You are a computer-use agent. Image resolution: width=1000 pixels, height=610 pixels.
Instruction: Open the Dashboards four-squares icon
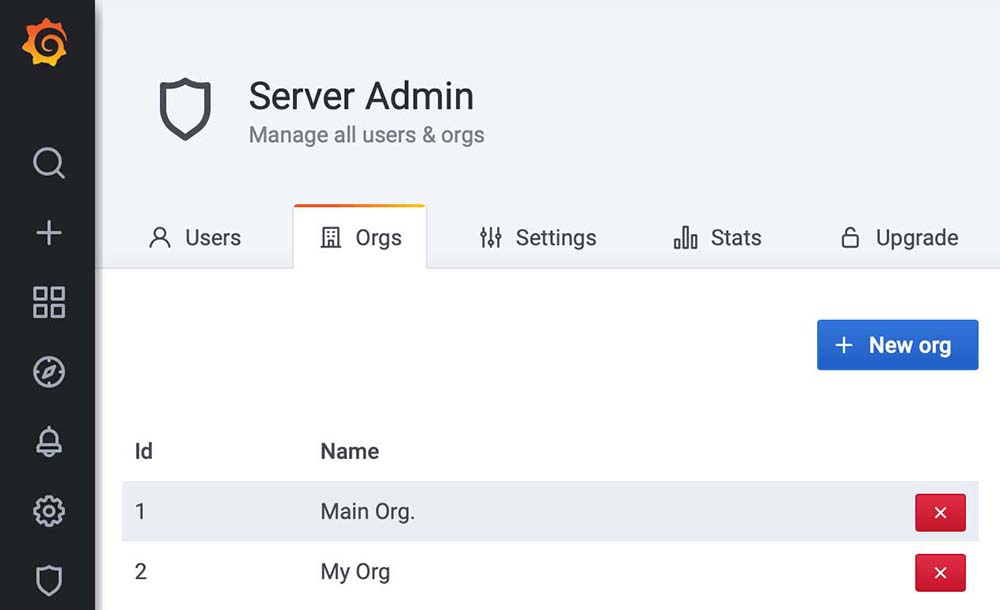coord(48,302)
